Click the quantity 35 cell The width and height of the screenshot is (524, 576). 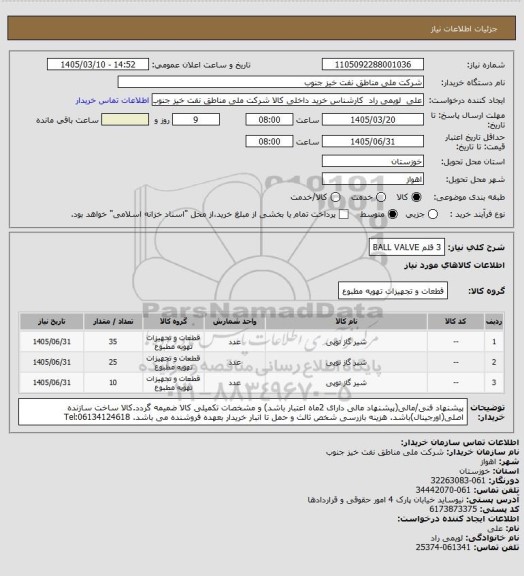(113, 342)
